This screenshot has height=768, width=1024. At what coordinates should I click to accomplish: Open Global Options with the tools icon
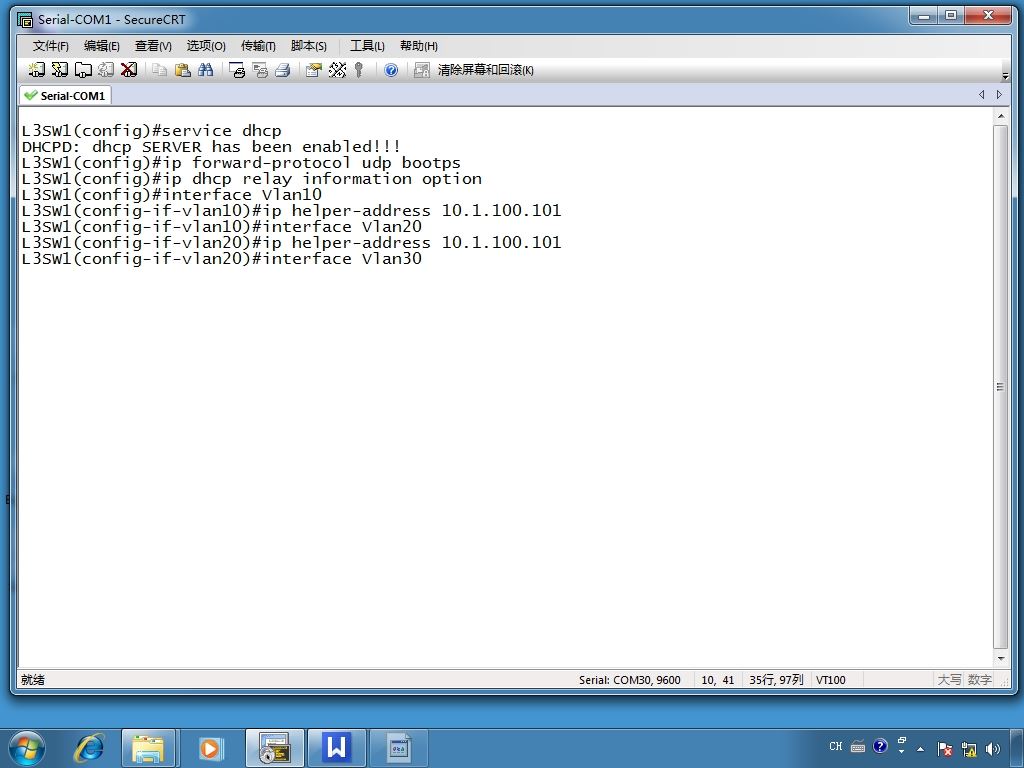click(337, 70)
